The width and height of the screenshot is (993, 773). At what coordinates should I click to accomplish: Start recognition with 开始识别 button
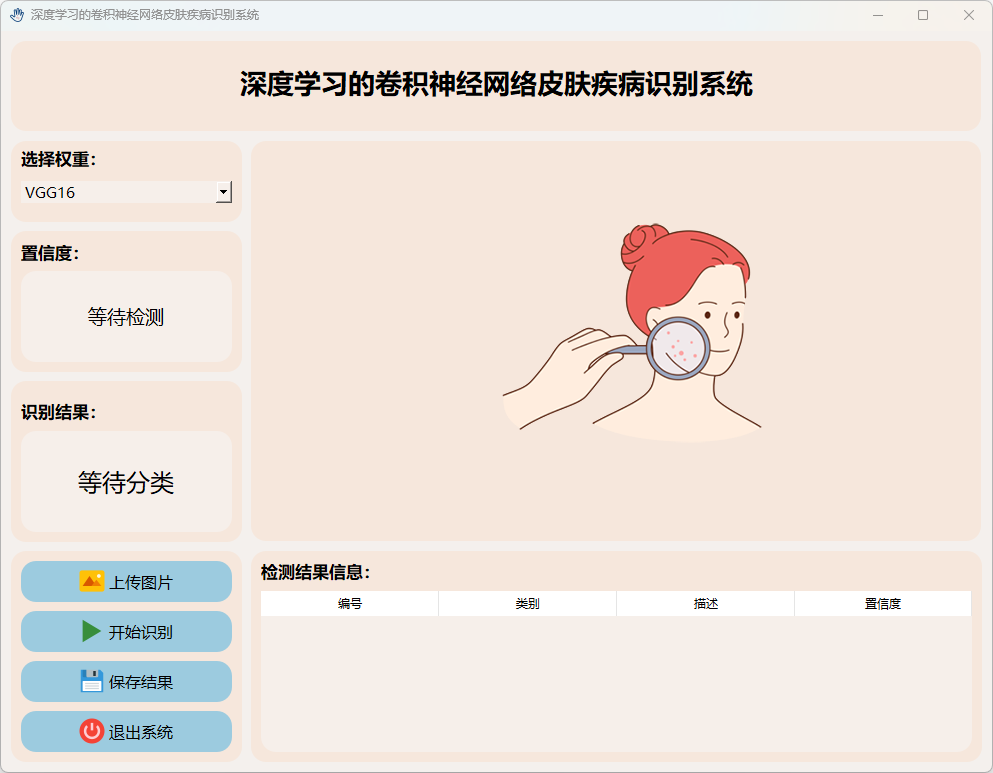(x=127, y=631)
